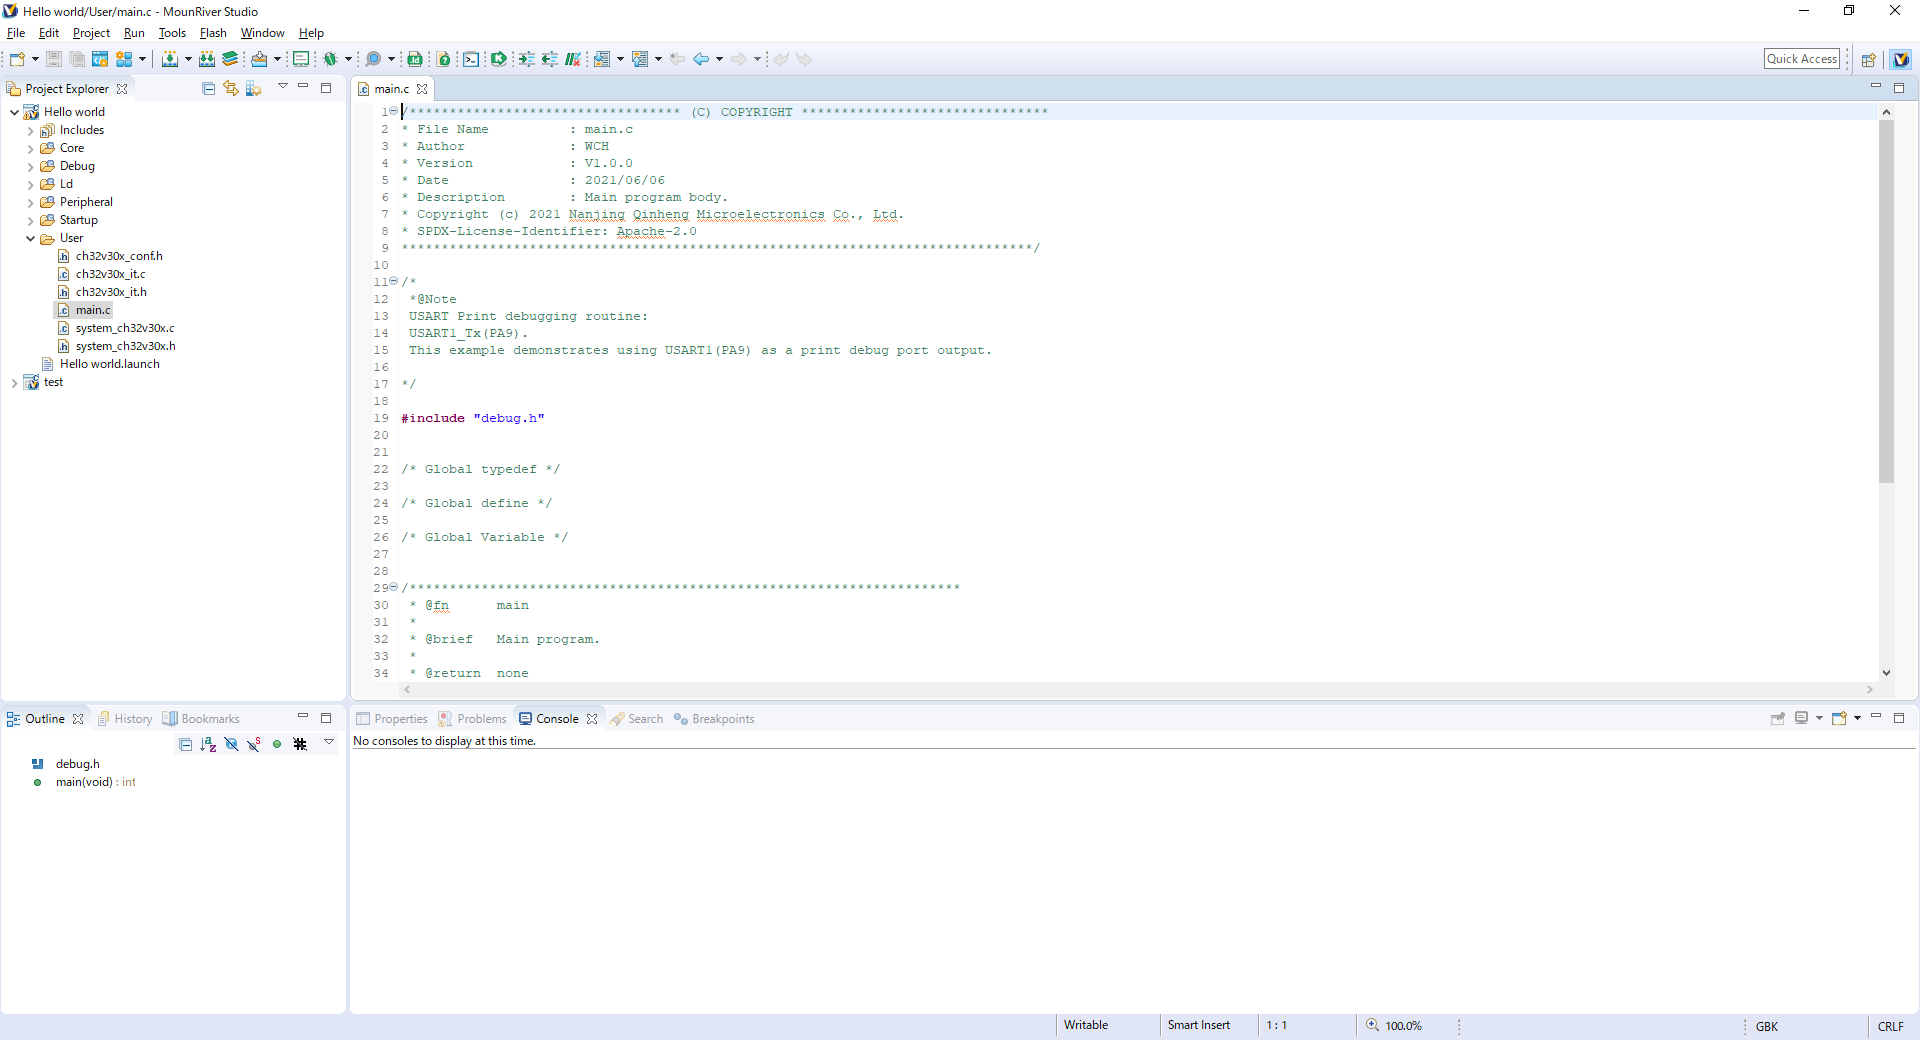Click Collapse All icon in Outline toolbar
The height and width of the screenshot is (1040, 1920).
(x=185, y=744)
